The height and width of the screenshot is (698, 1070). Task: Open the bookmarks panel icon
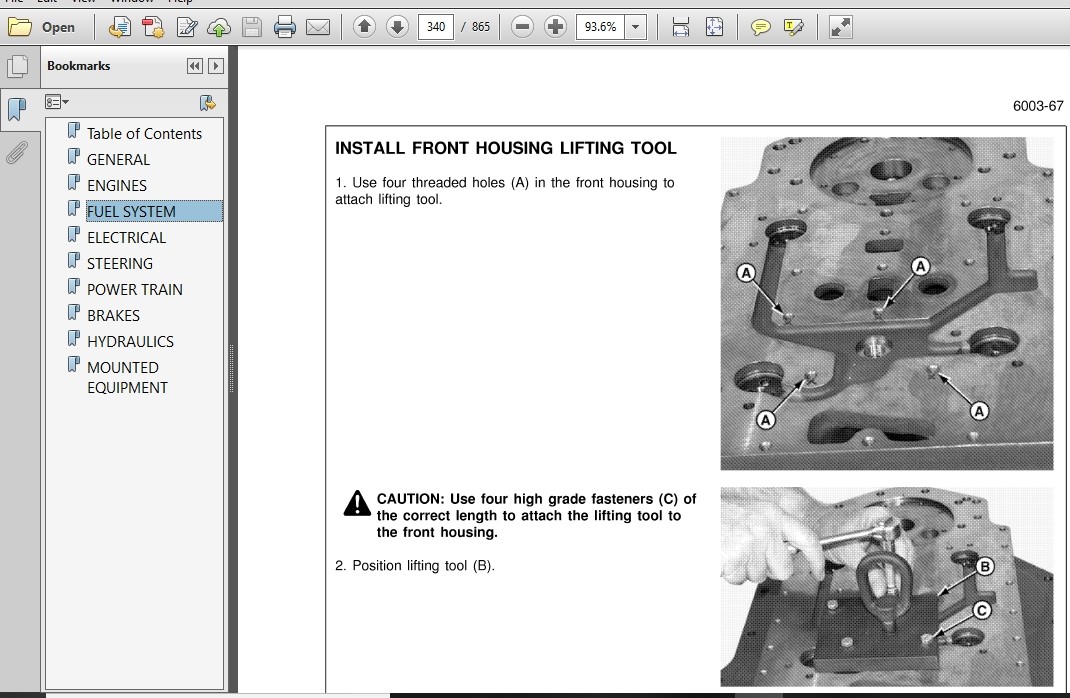click(17, 108)
